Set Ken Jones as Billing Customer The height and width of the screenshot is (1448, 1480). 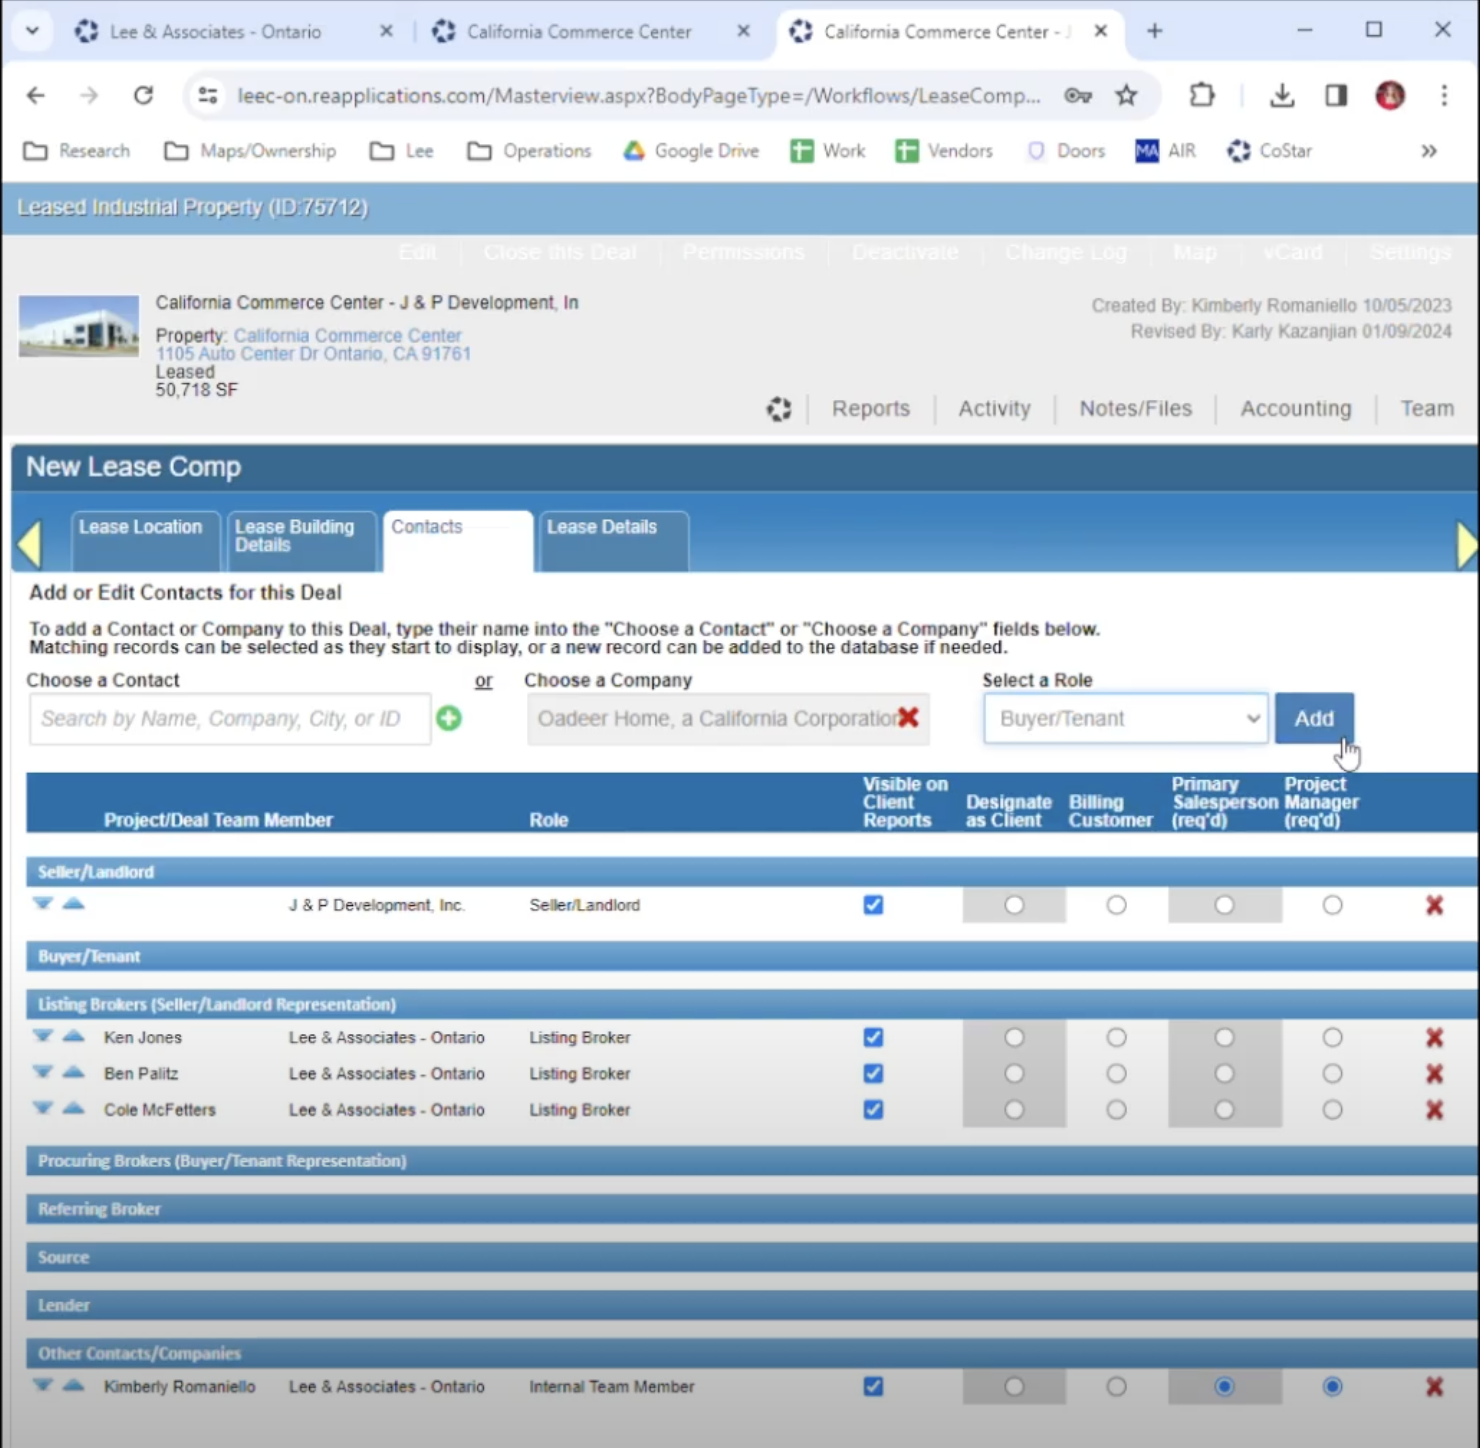[x=1116, y=1038]
